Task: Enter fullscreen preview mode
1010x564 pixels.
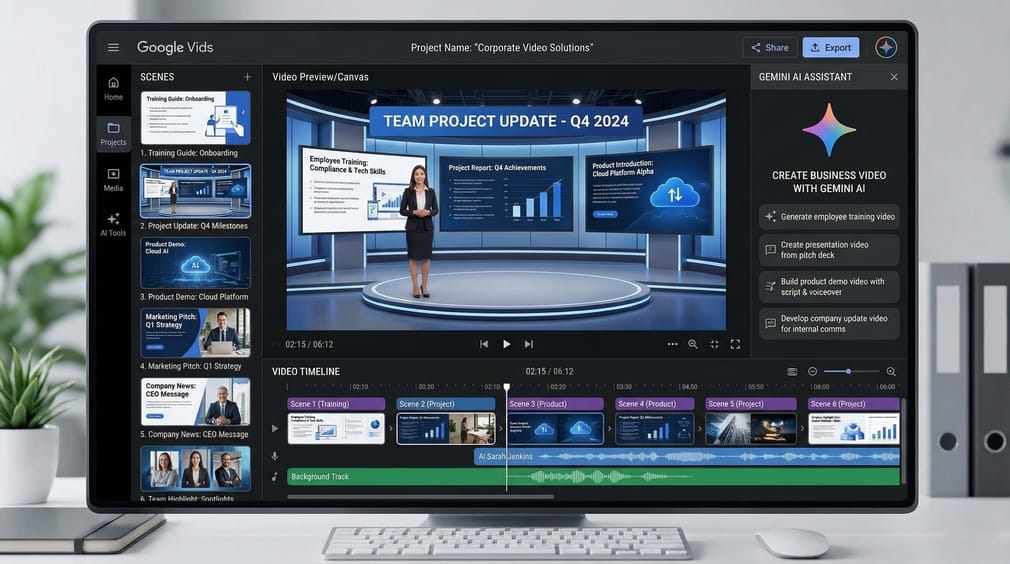Action: 735,344
